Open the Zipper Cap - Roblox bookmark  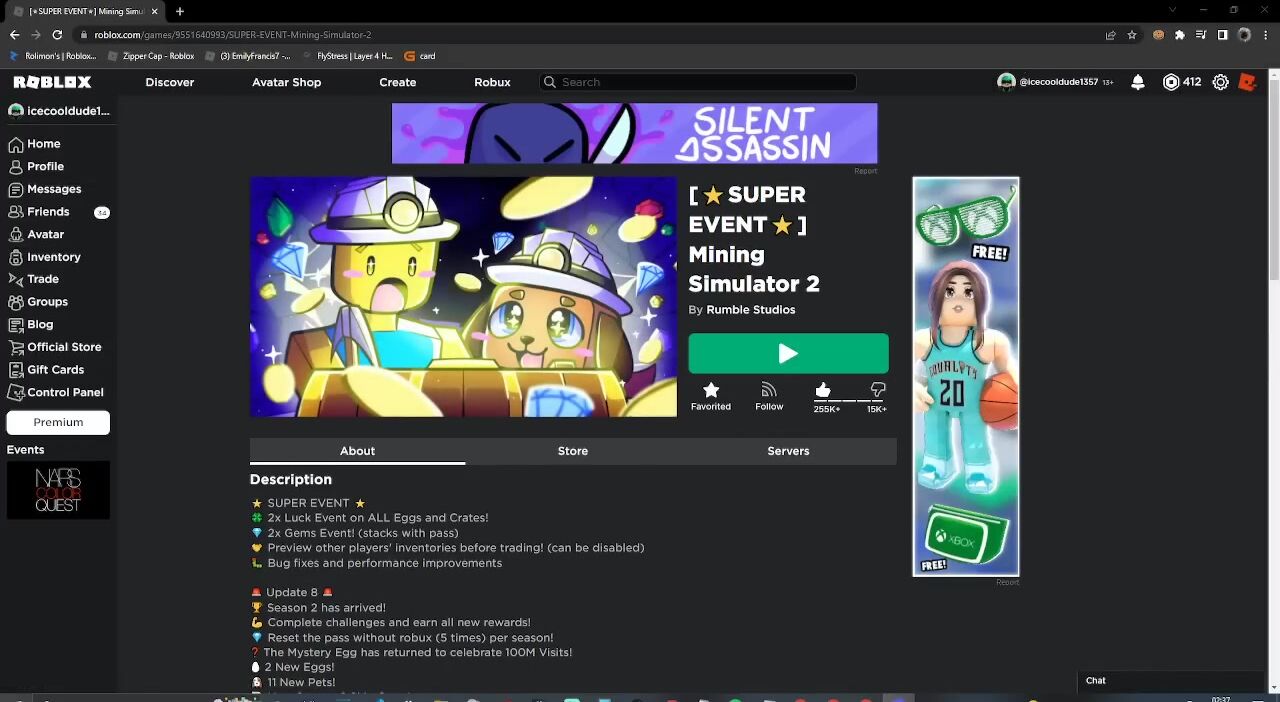tap(151, 56)
